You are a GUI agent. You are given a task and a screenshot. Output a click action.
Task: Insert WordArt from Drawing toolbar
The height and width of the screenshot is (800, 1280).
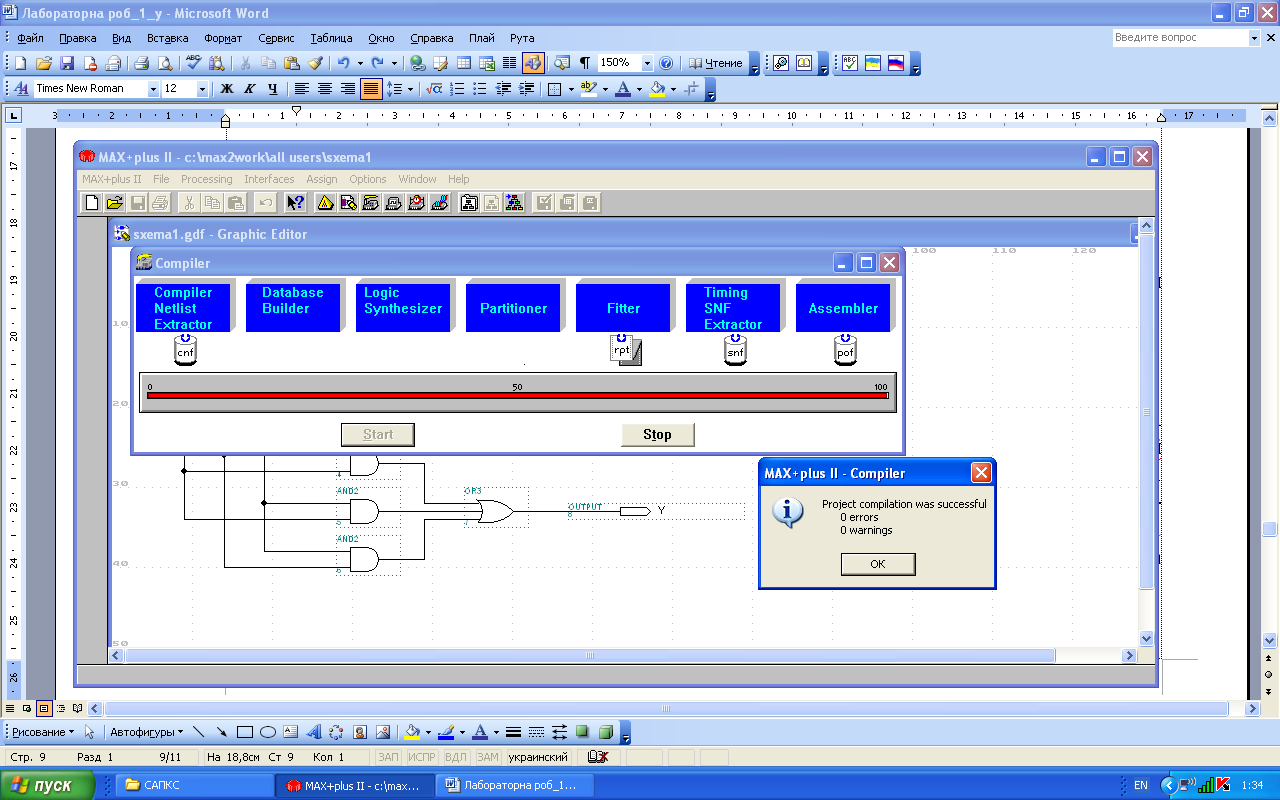pyautogui.click(x=314, y=732)
